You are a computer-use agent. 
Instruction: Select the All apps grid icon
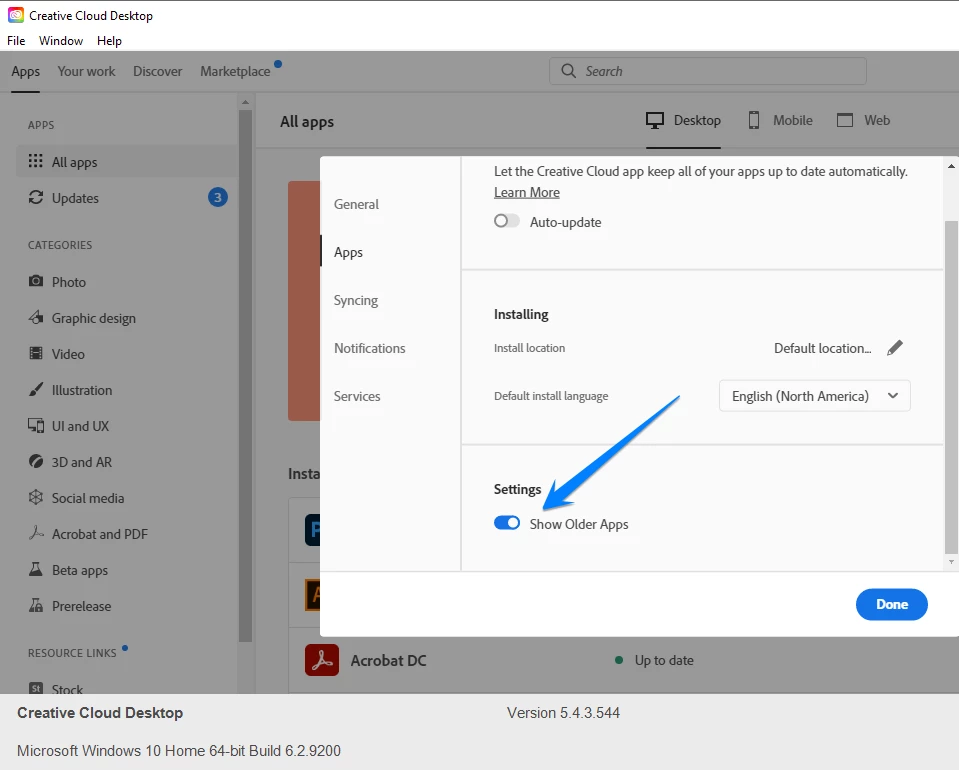35,161
